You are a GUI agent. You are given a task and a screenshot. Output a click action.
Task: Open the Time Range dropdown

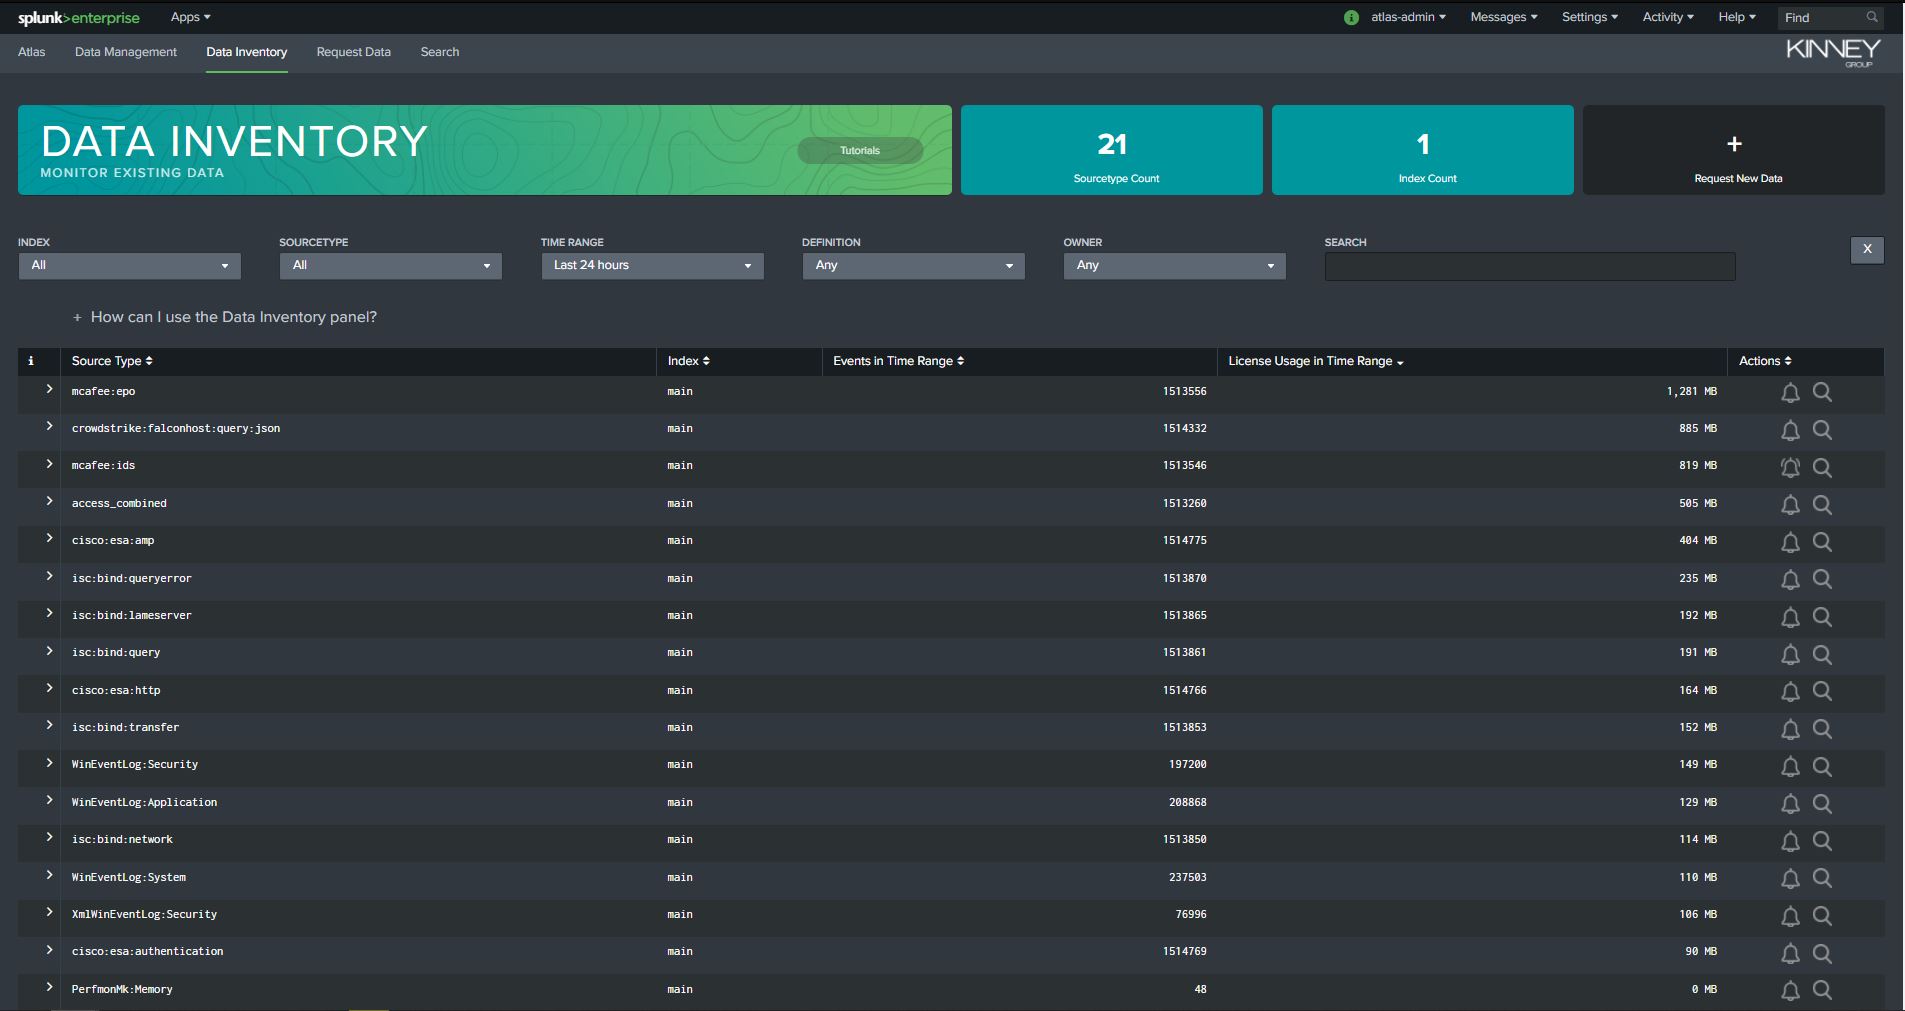(651, 266)
